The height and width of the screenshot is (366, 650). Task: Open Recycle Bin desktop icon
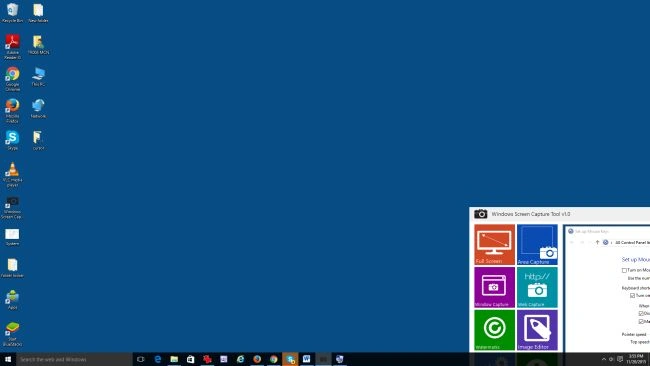point(12,13)
